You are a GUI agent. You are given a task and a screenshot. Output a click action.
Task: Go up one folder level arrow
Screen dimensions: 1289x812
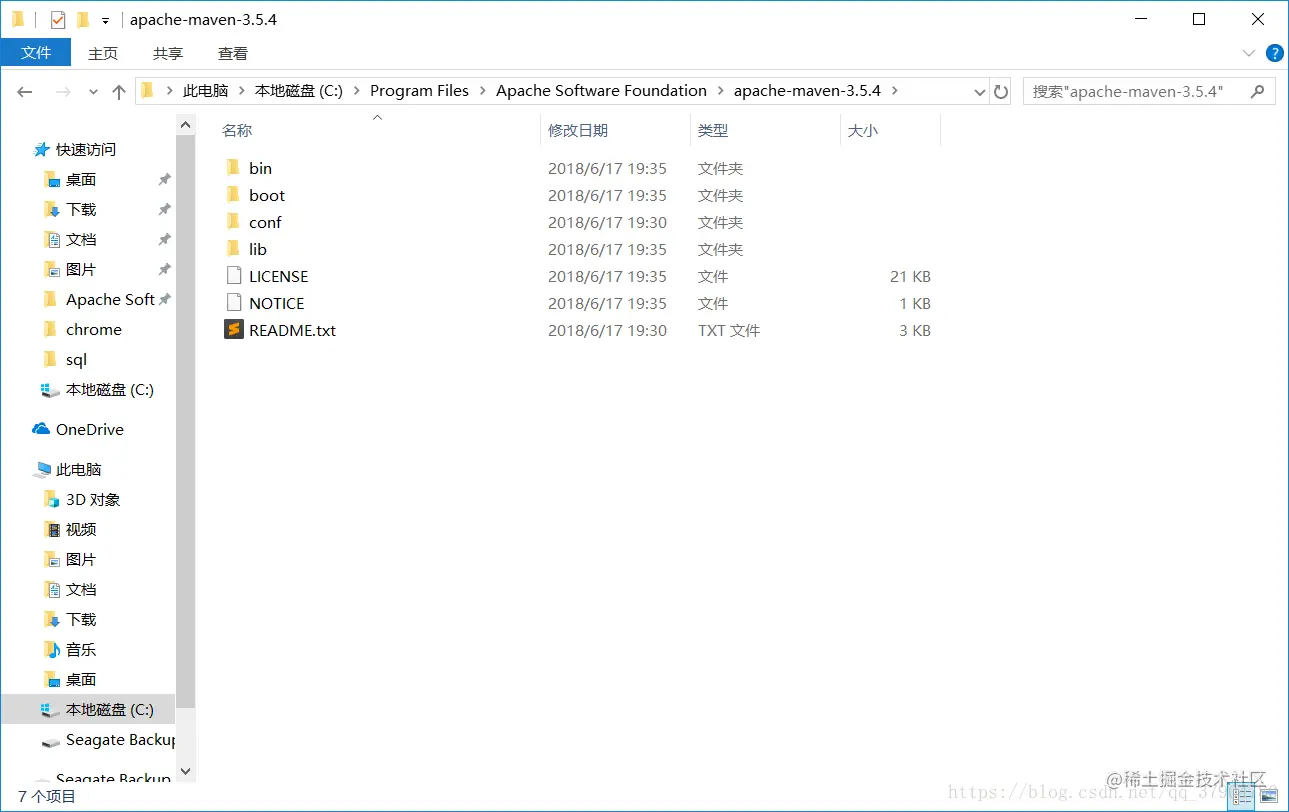[119, 91]
